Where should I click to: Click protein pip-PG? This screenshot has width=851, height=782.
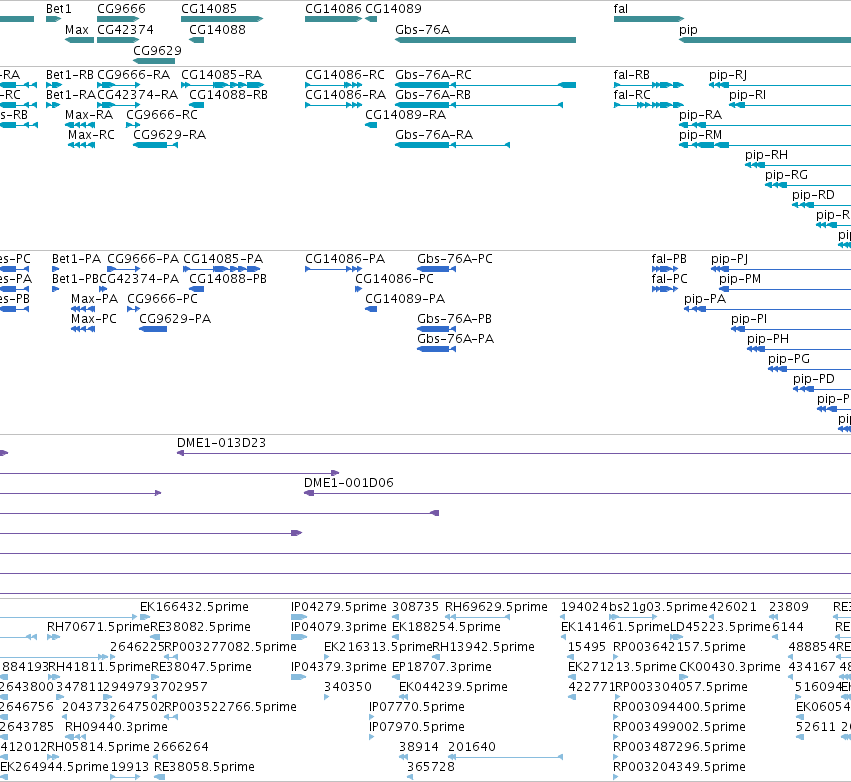coord(789,359)
